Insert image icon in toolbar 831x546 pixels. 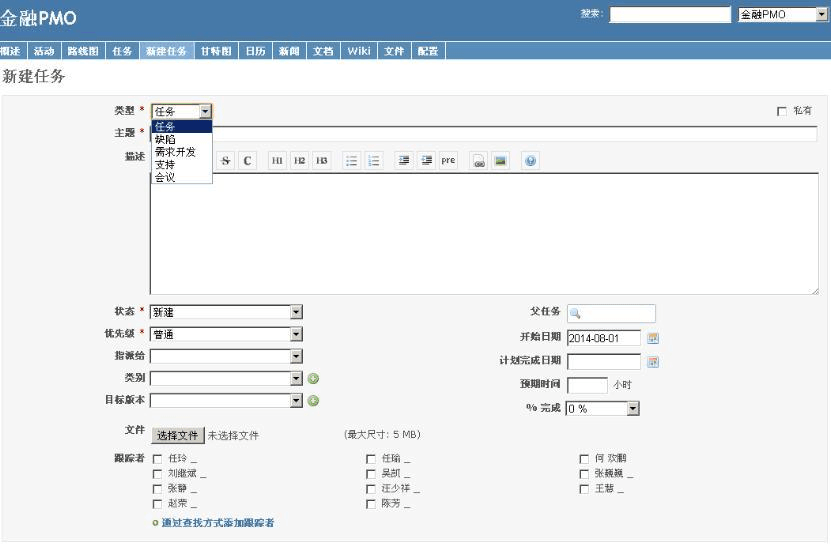click(500, 161)
